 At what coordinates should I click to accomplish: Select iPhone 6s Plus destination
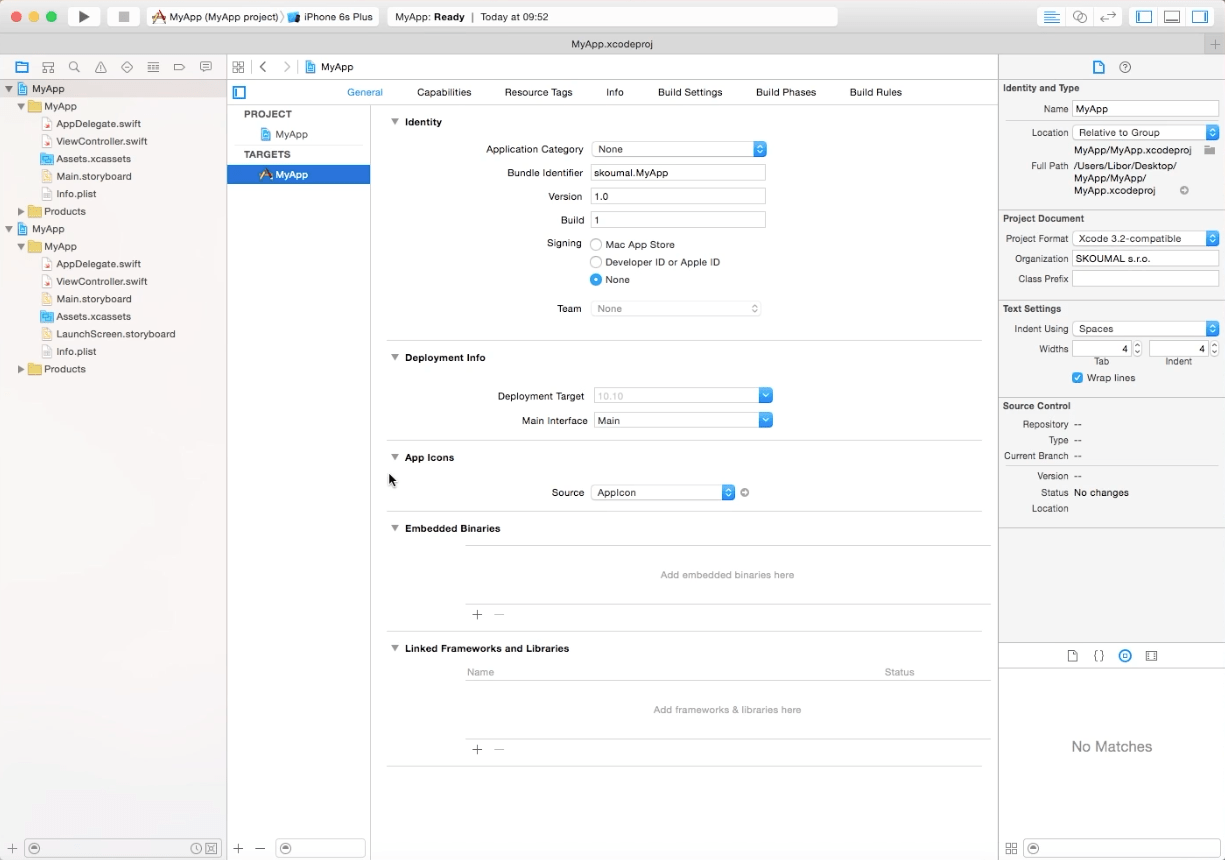click(331, 17)
